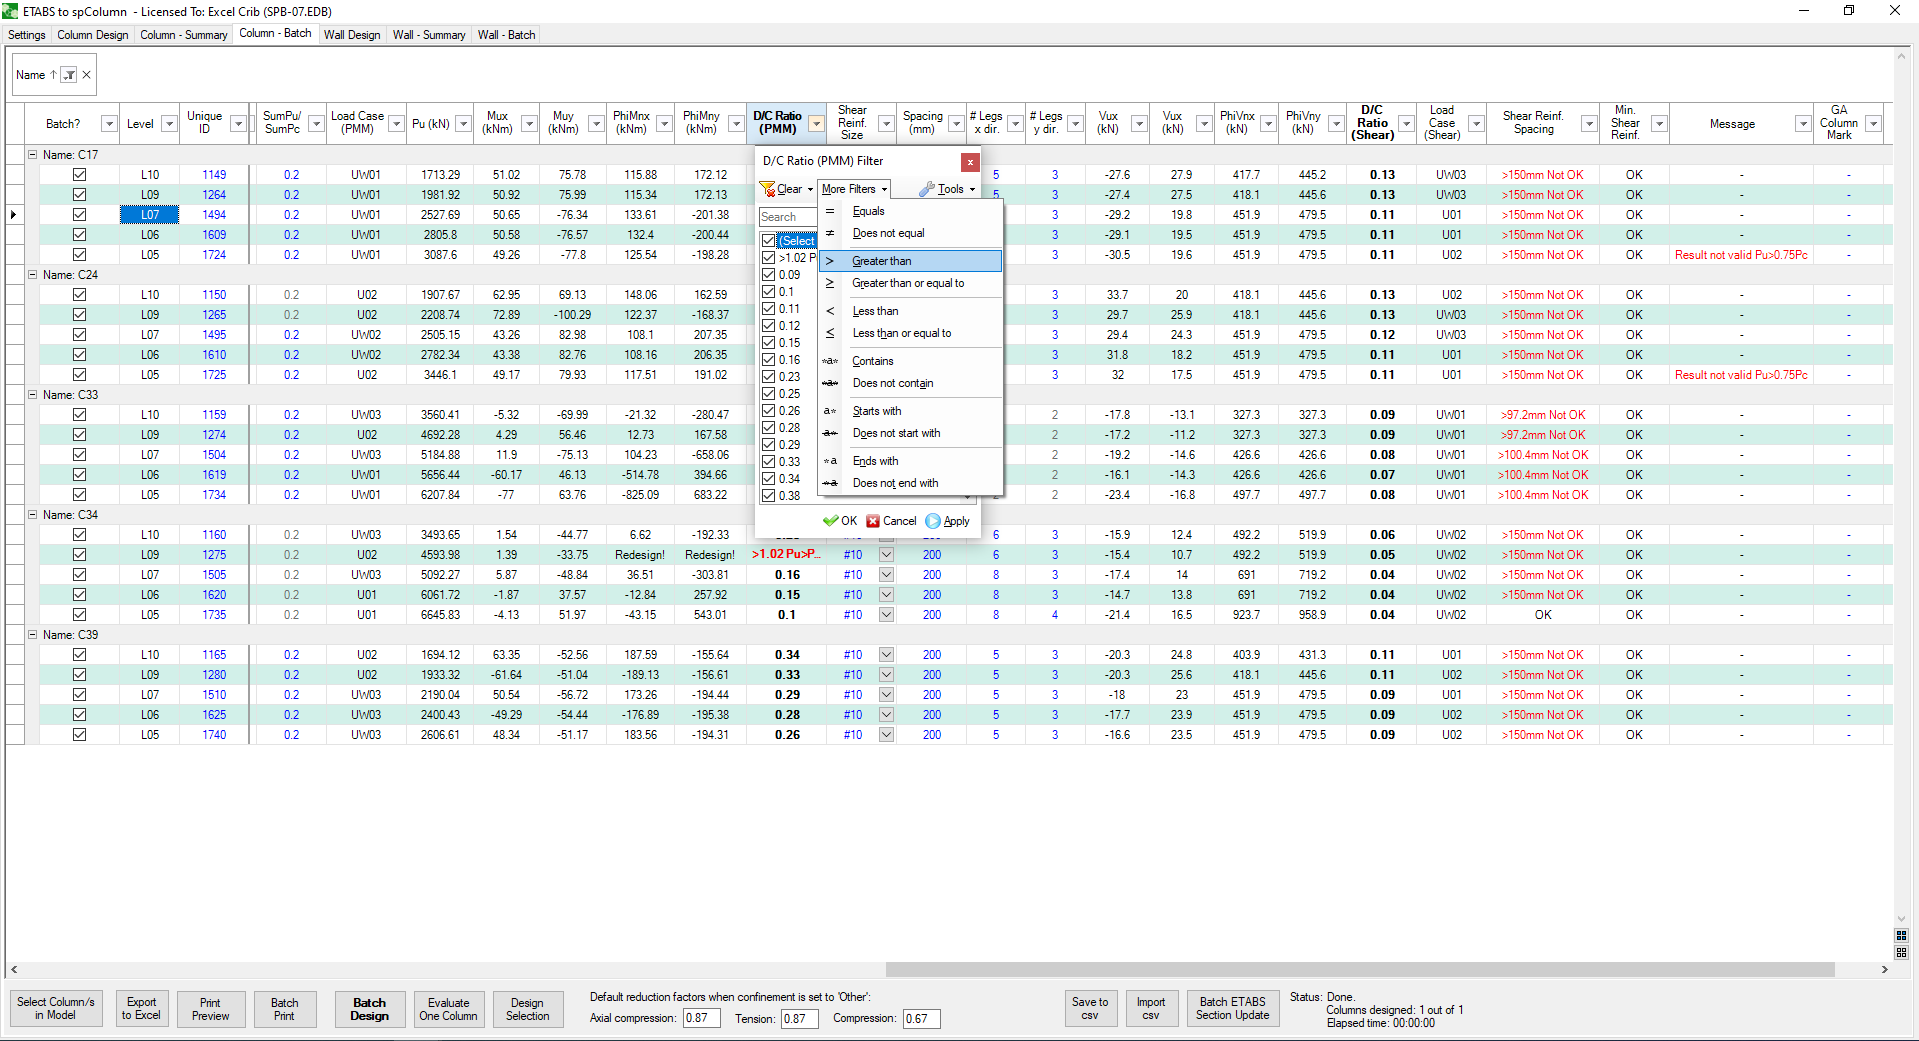Click the Batch Design button
Screen dimensions: 1919x1041
[x=369, y=1009]
